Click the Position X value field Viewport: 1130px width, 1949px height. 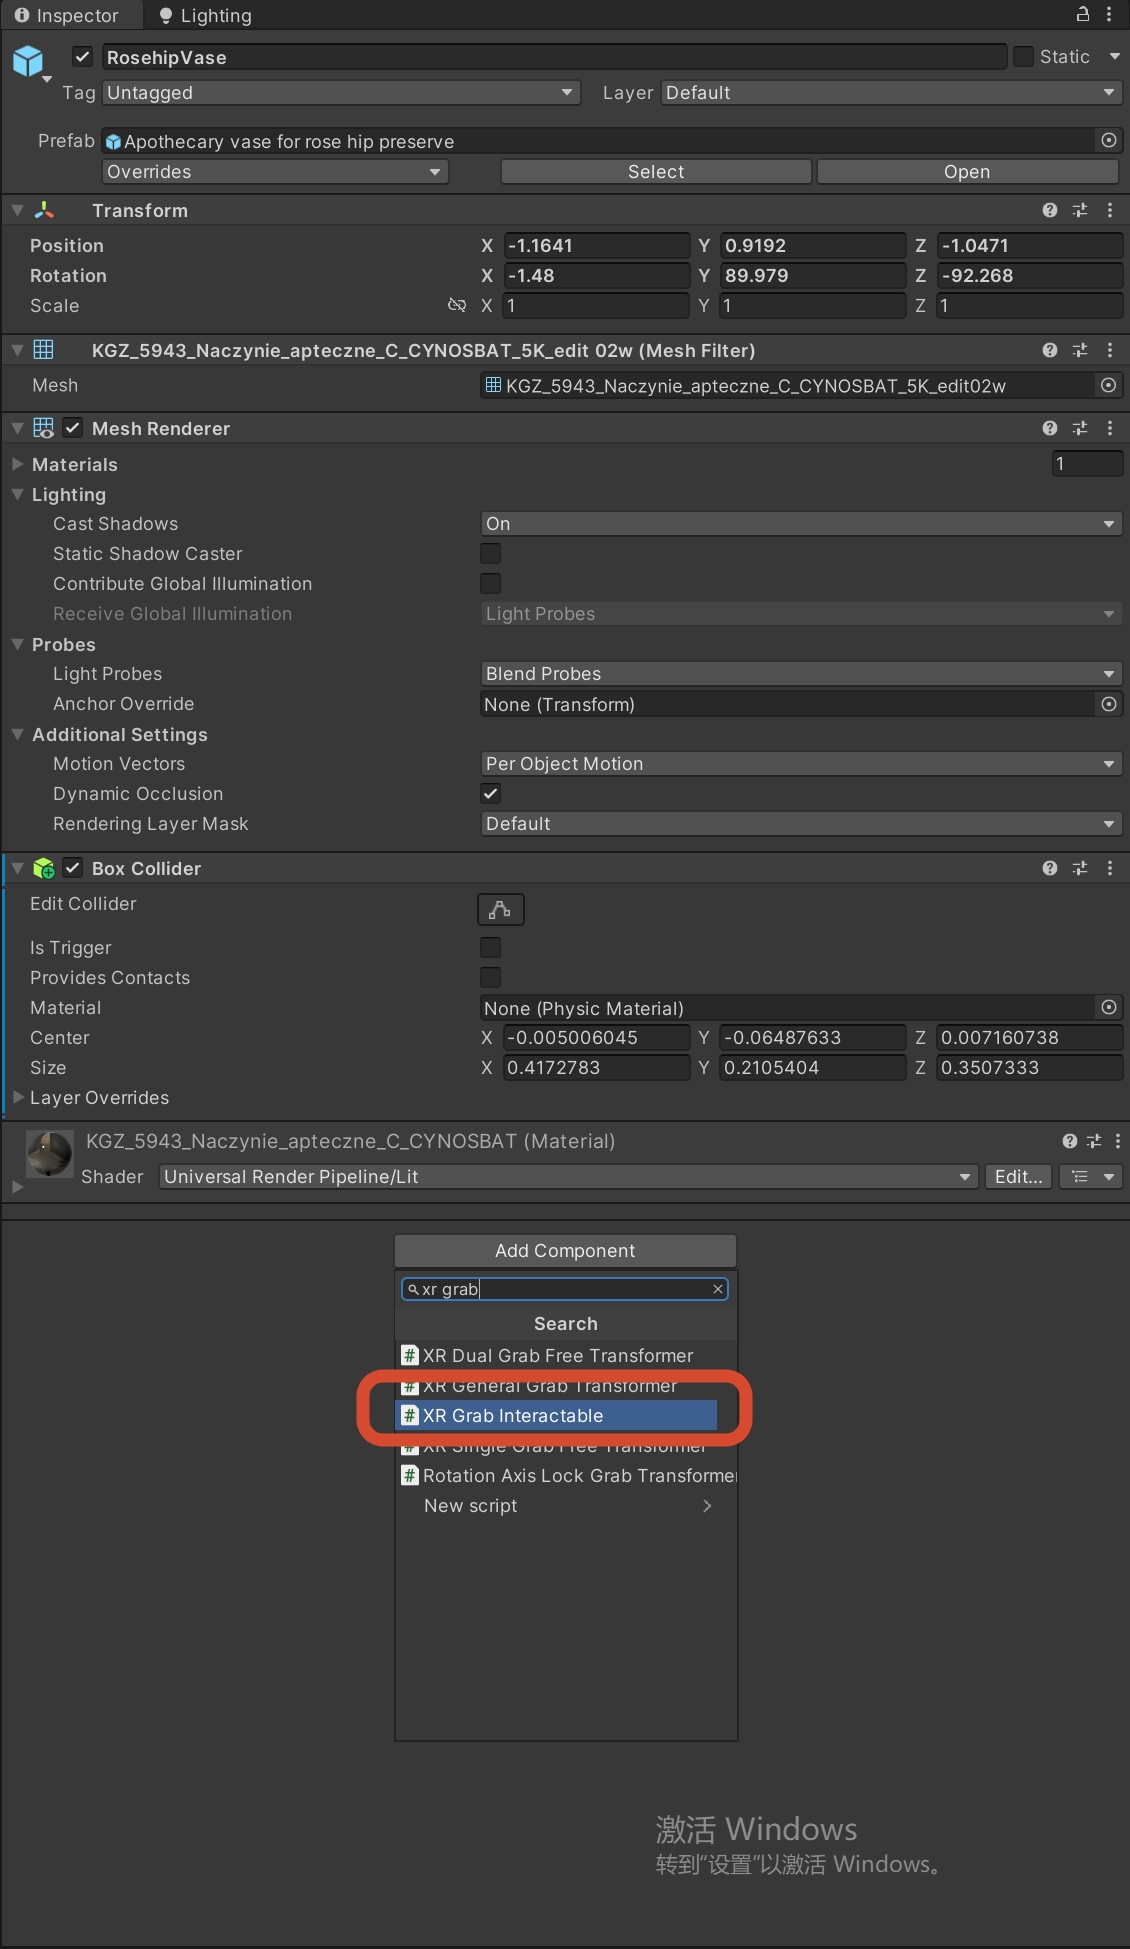[x=596, y=245]
